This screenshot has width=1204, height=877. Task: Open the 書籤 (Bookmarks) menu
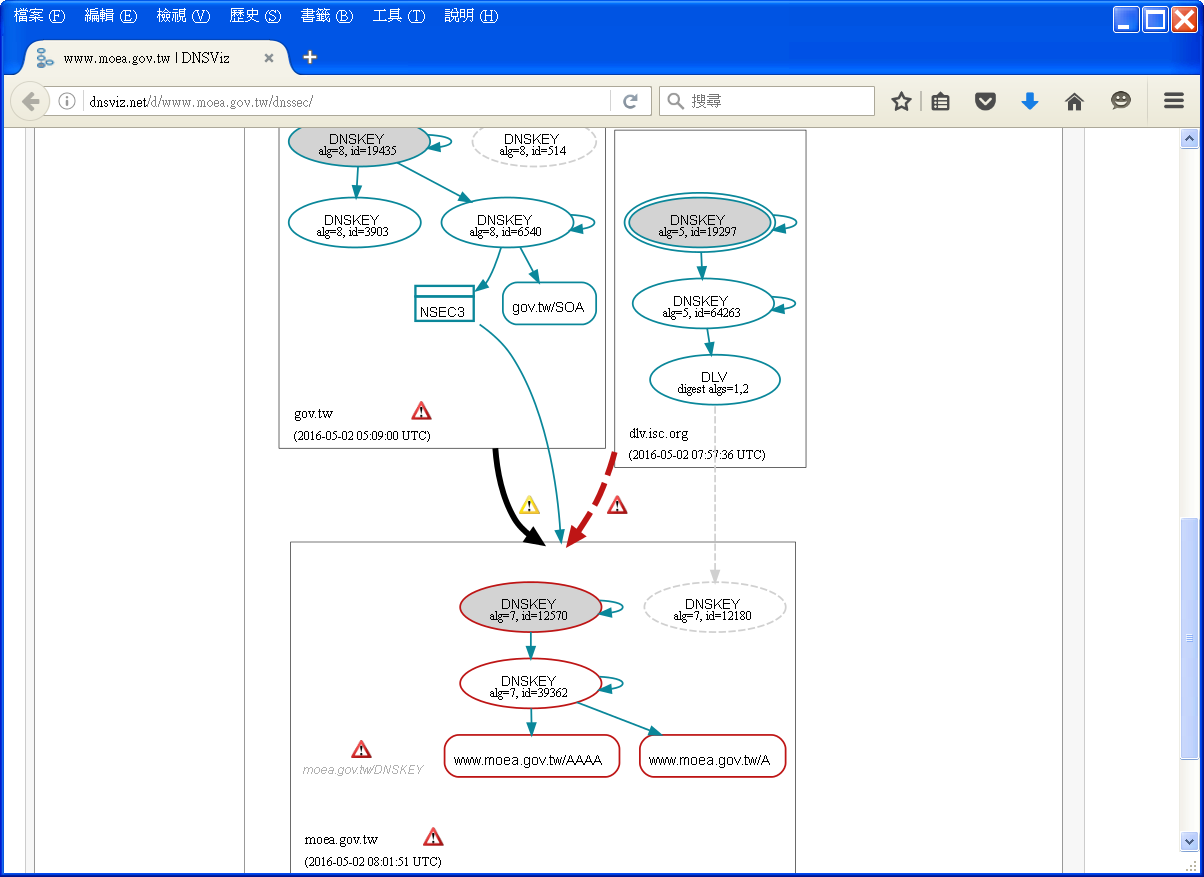click(x=327, y=16)
